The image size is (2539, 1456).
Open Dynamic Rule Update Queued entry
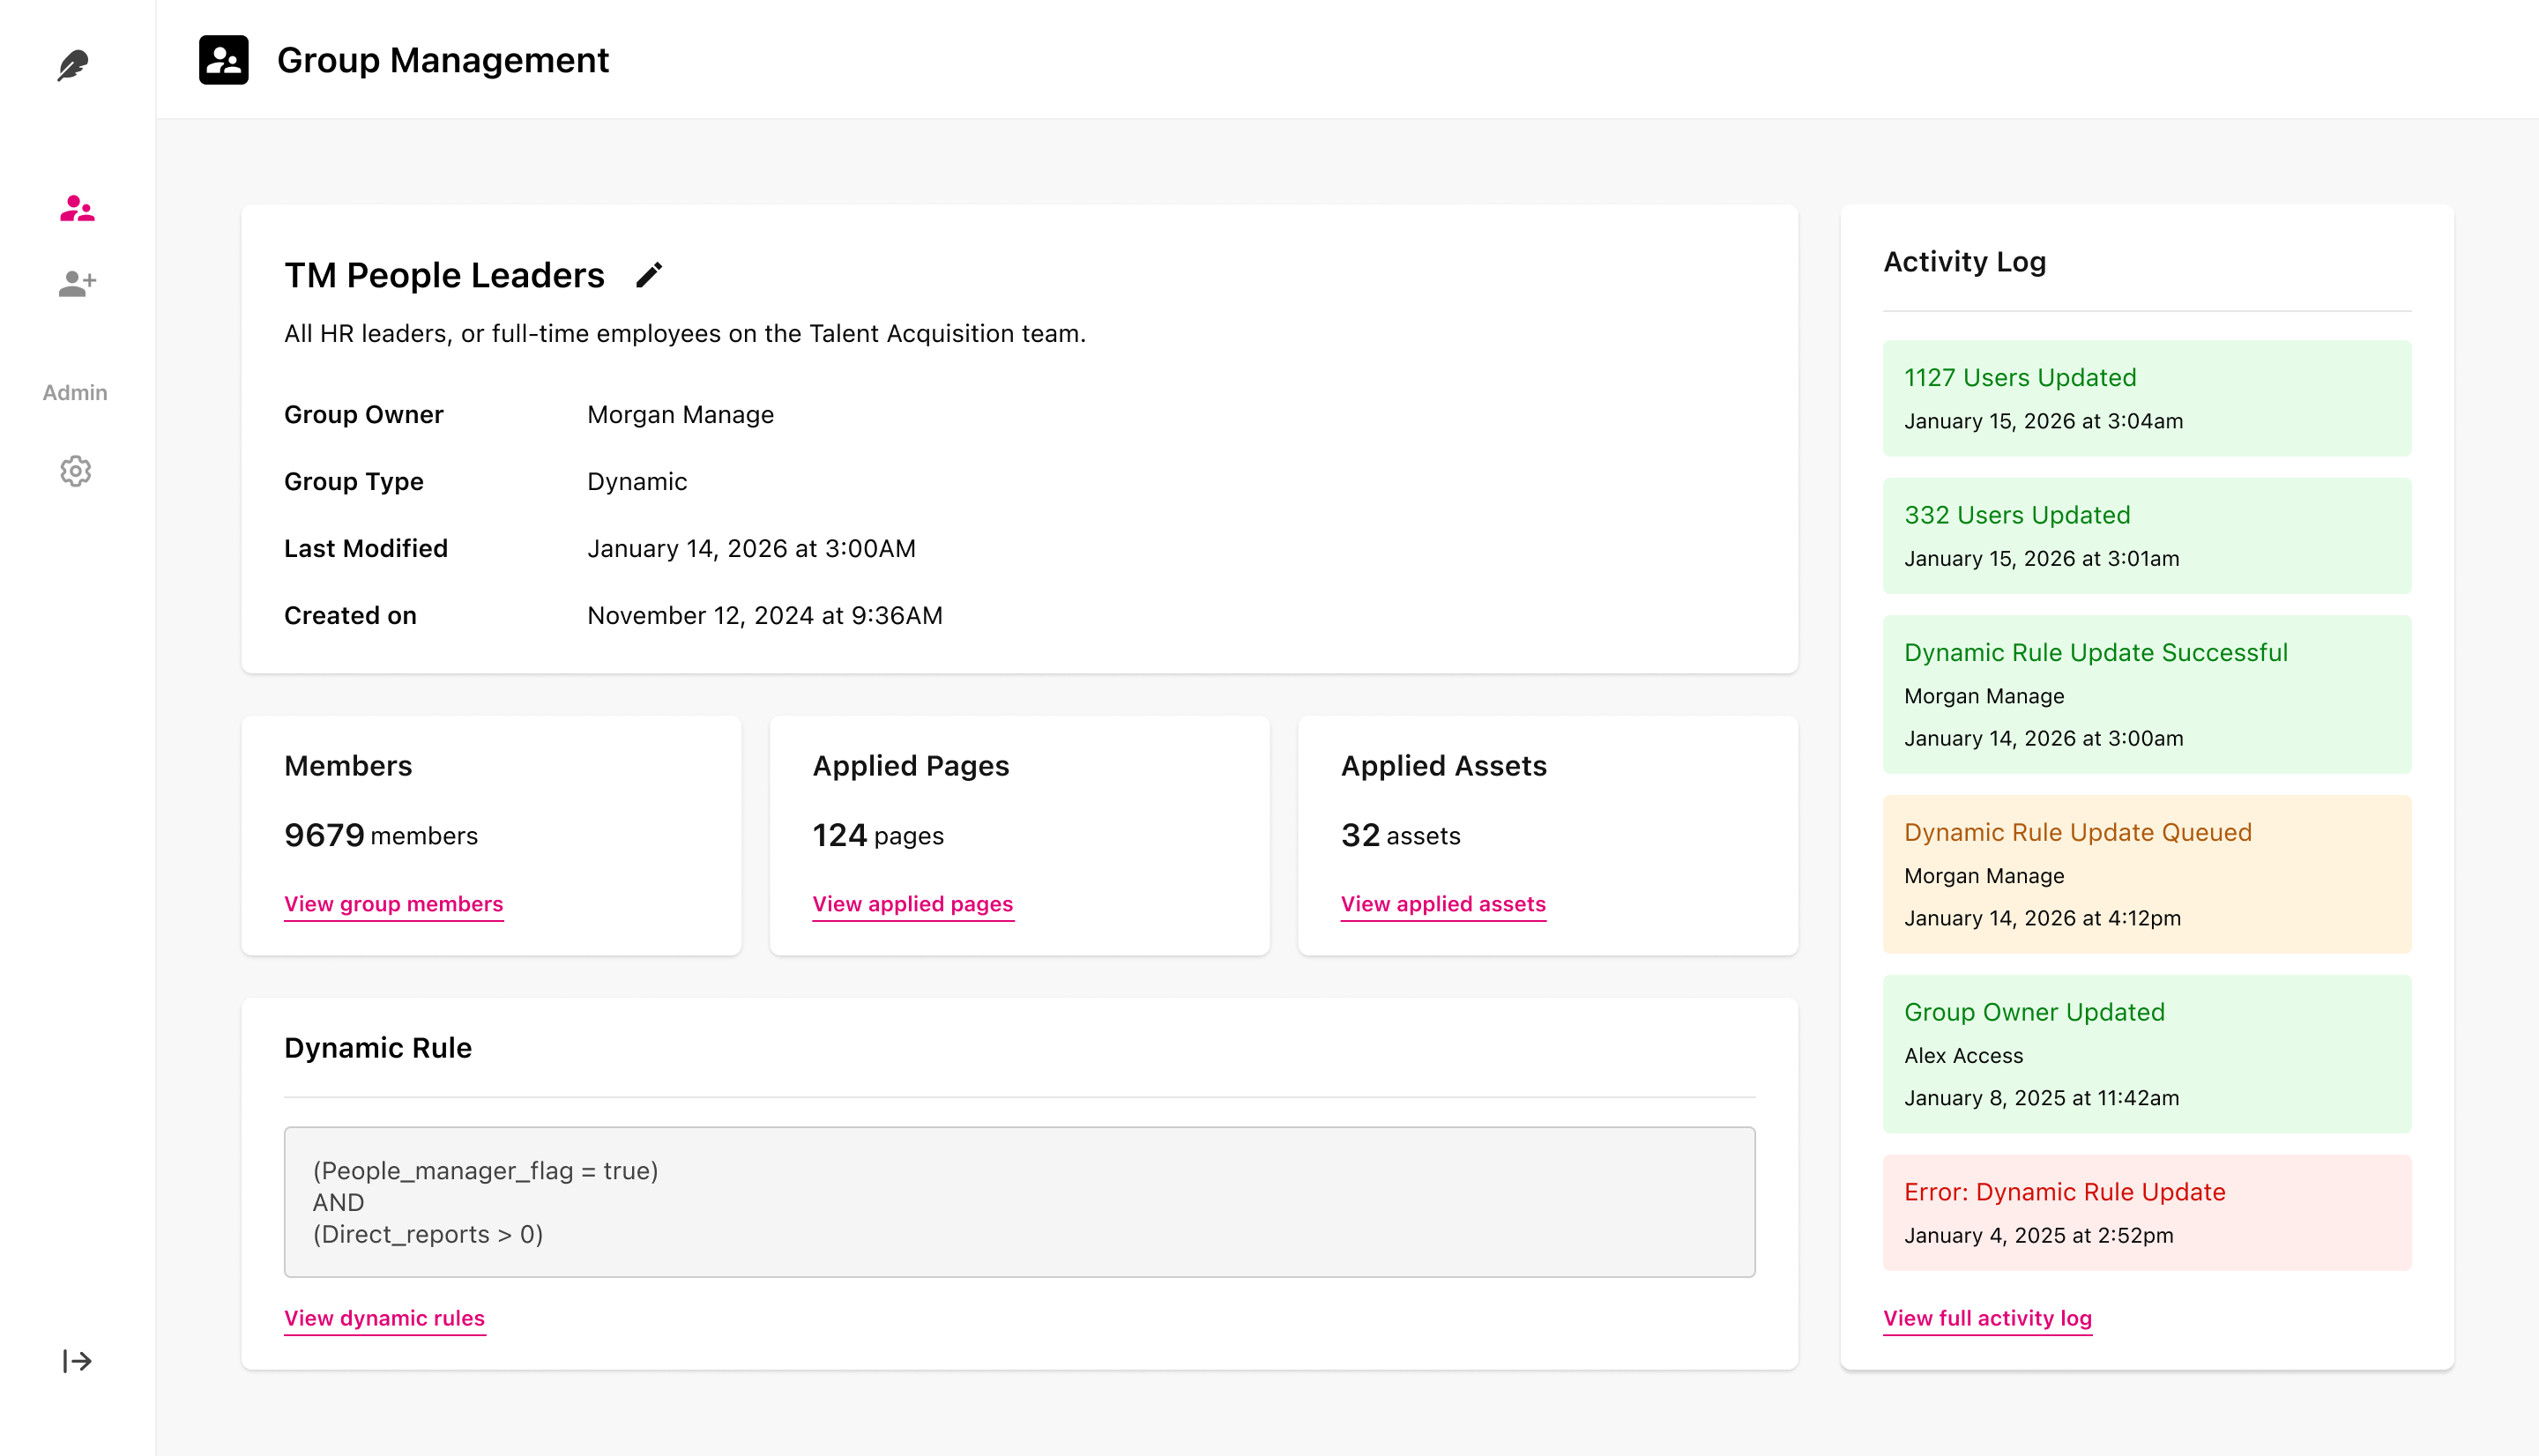click(2147, 874)
